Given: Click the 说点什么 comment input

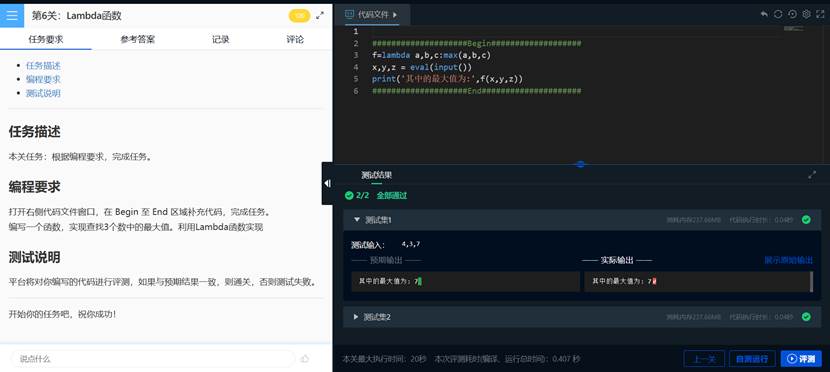Looking at the screenshot, I should [x=152, y=359].
